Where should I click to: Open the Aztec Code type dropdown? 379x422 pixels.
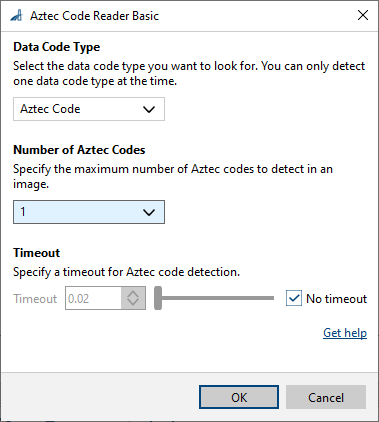89,109
